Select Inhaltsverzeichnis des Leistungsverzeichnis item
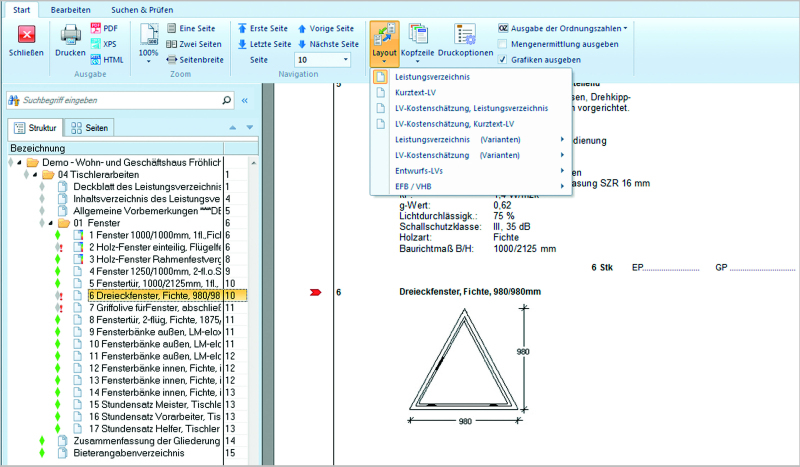Screen dimensions: 800x467 point(147,199)
